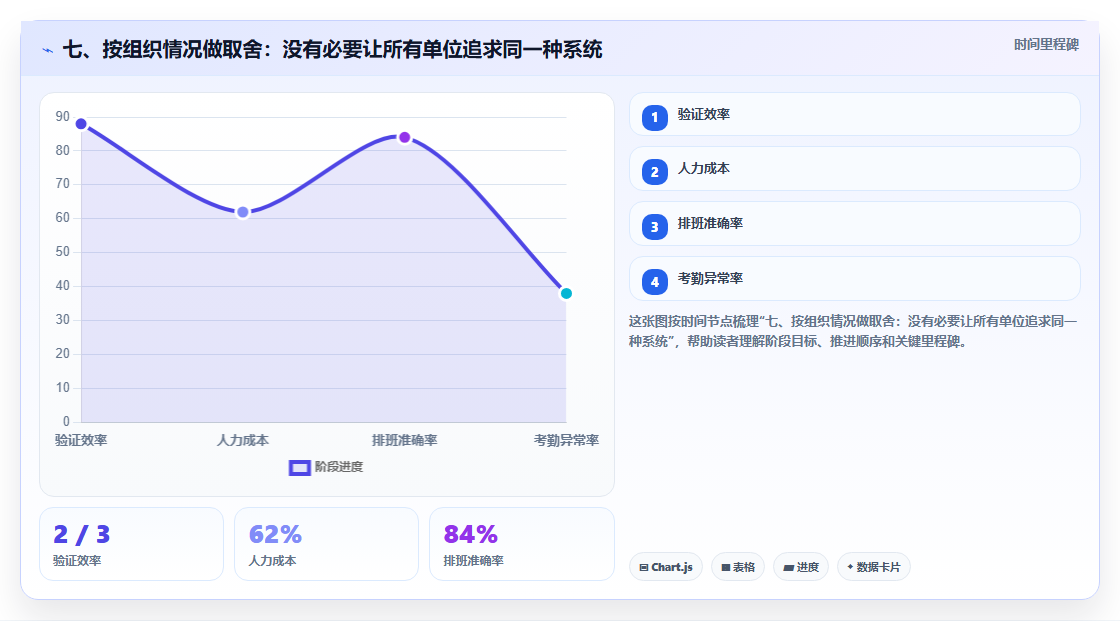1120x621 pixels.
Task: Click the 表格 tag
Action: [x=738, y=567]
